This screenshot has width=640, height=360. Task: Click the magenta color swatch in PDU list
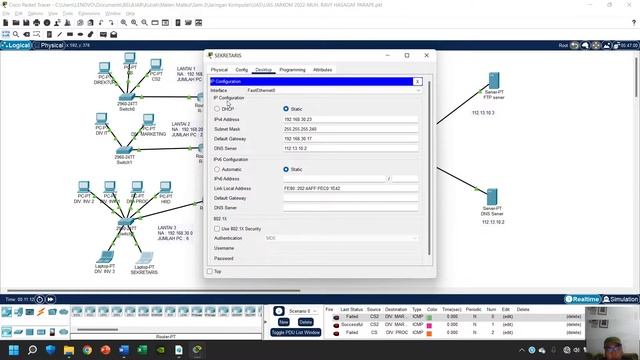(429, 325)
